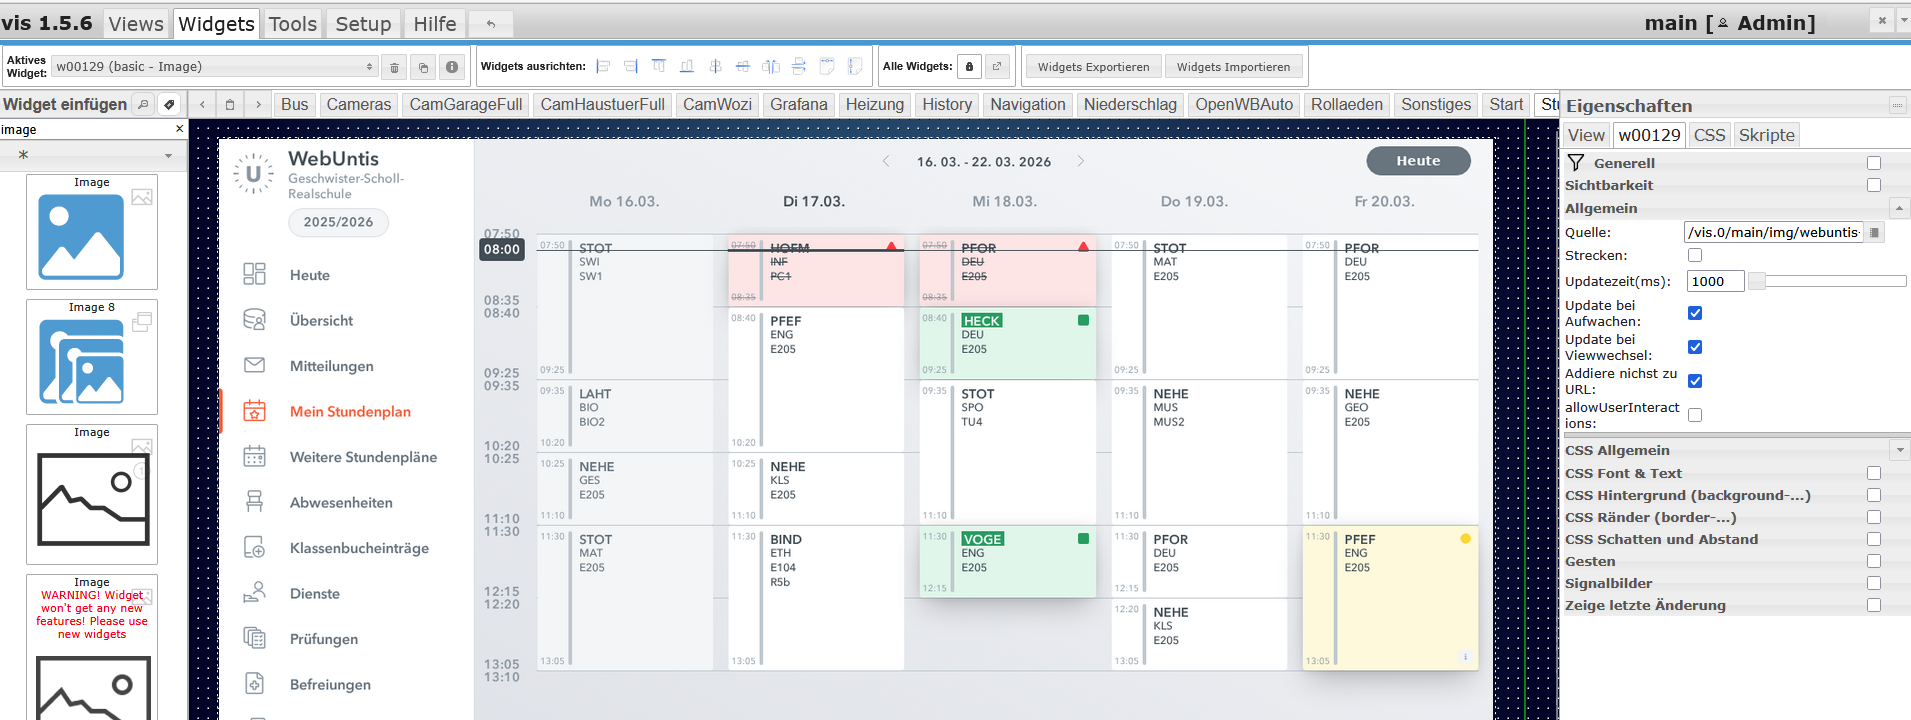Open the Tools menu
The height and width of the screenshot is (720, 1911).
293,24
